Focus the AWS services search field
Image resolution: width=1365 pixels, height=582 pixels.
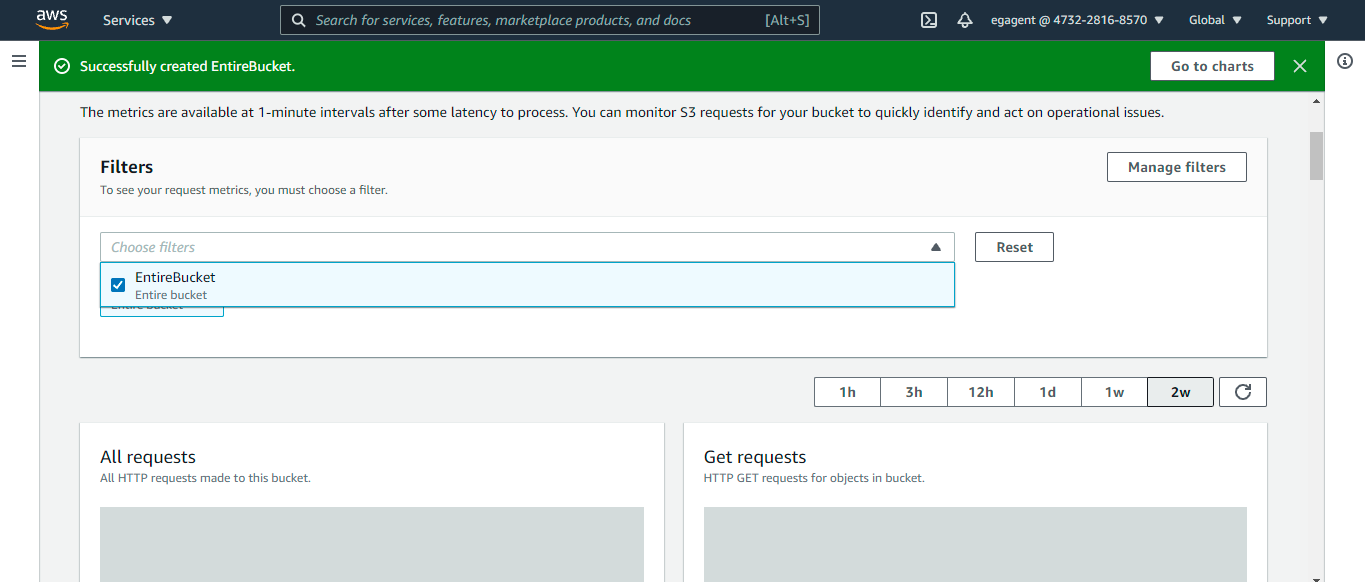(550, 20)
